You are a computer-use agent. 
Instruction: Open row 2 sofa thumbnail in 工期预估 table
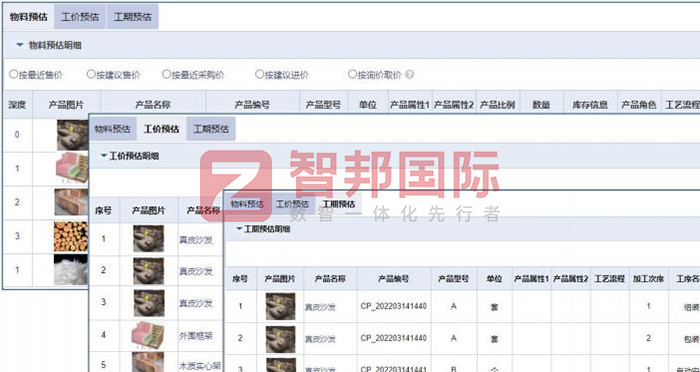[x=280, y=339]
